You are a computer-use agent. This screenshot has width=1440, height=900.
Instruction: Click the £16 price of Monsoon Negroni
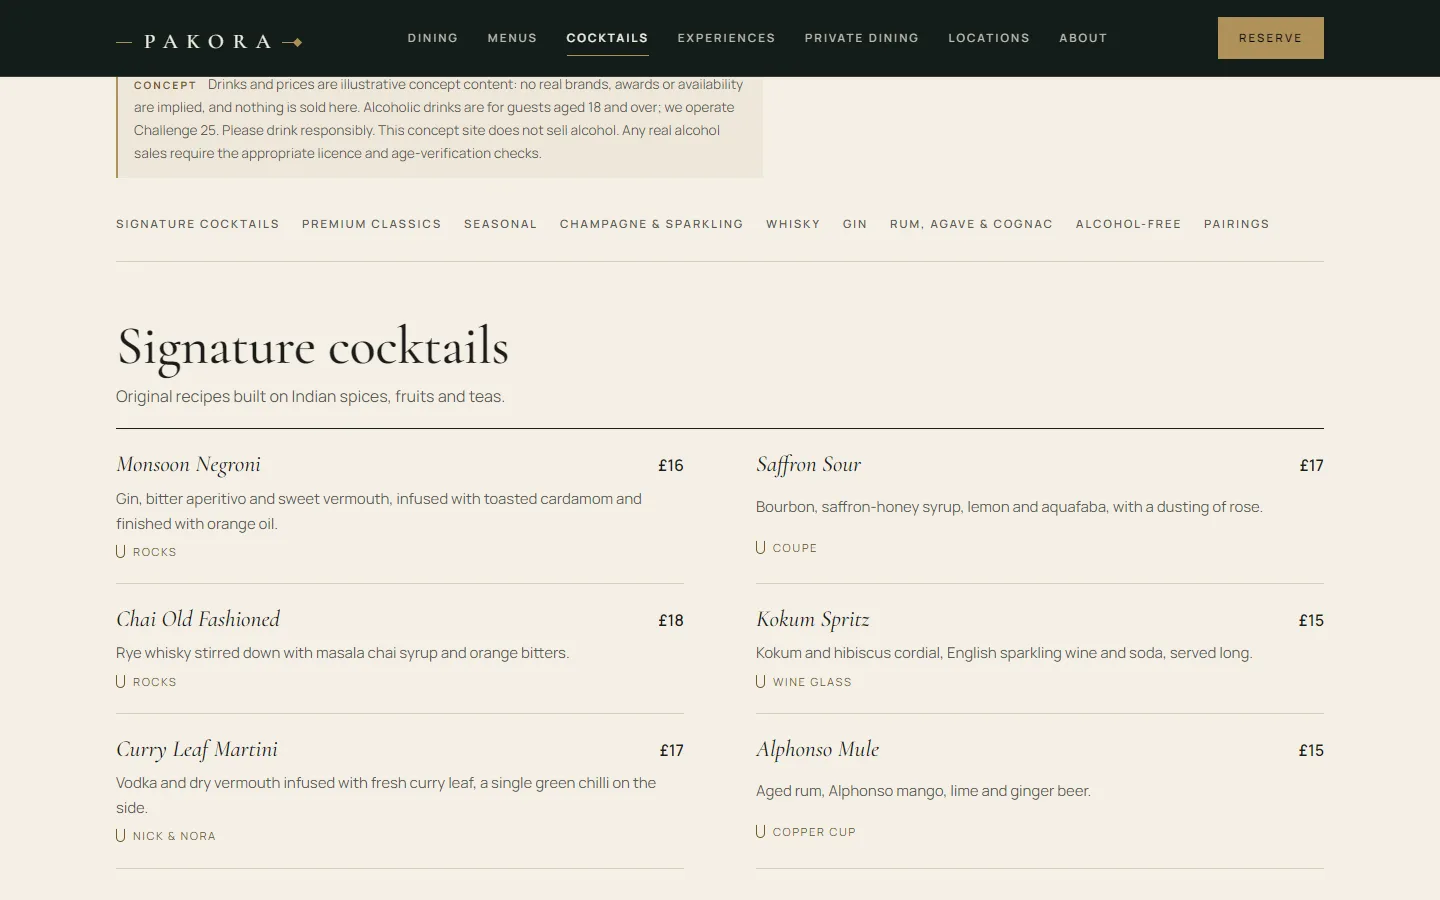point(671,466)
